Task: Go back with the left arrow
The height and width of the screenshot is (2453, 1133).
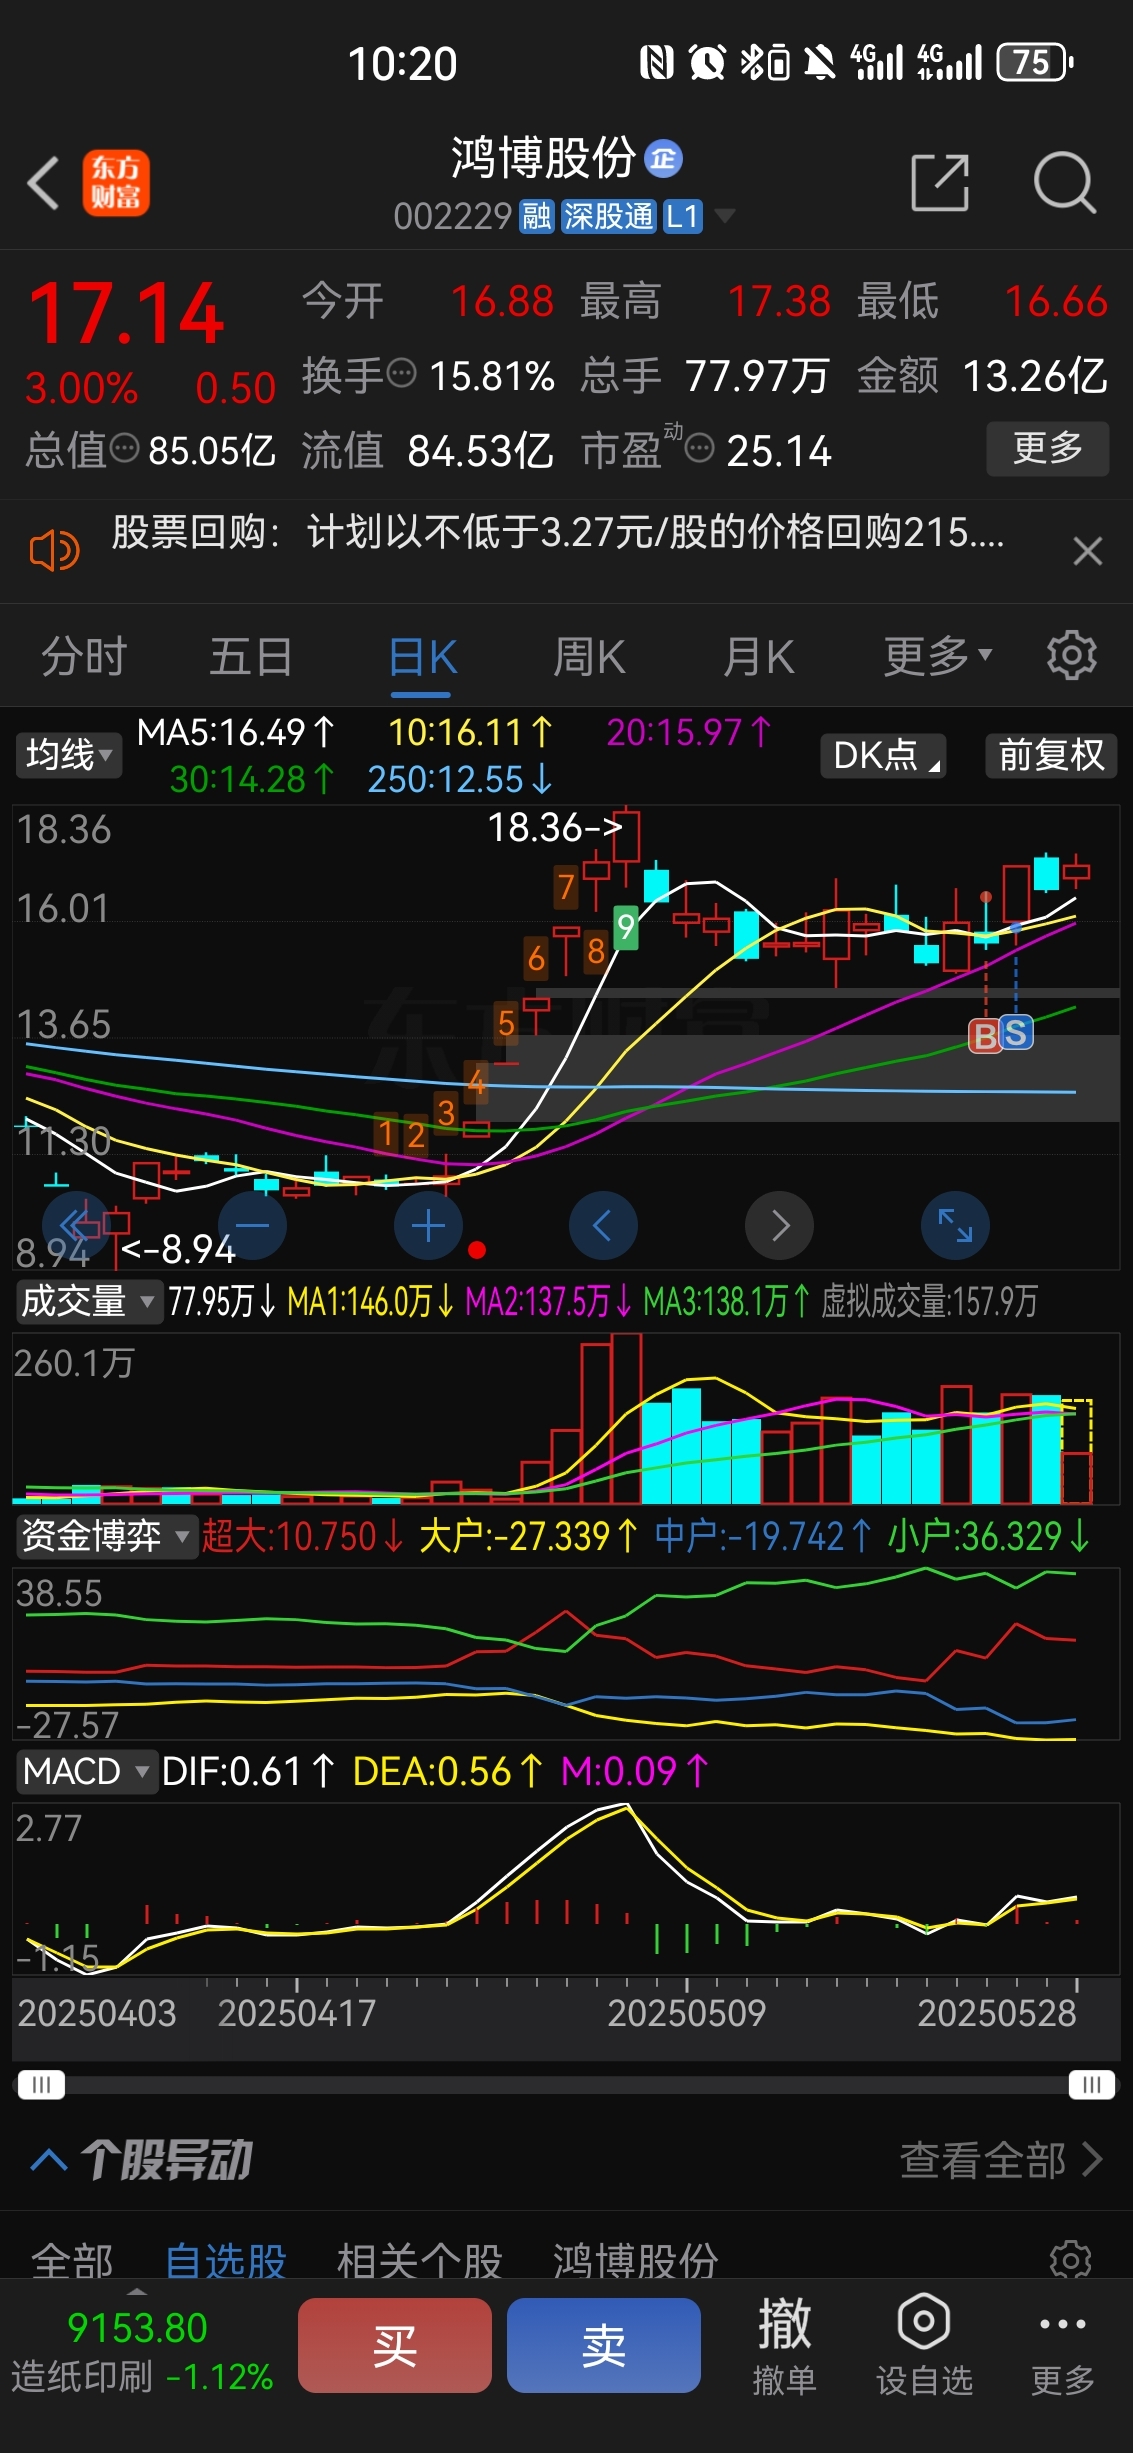Action: (44, 183)
